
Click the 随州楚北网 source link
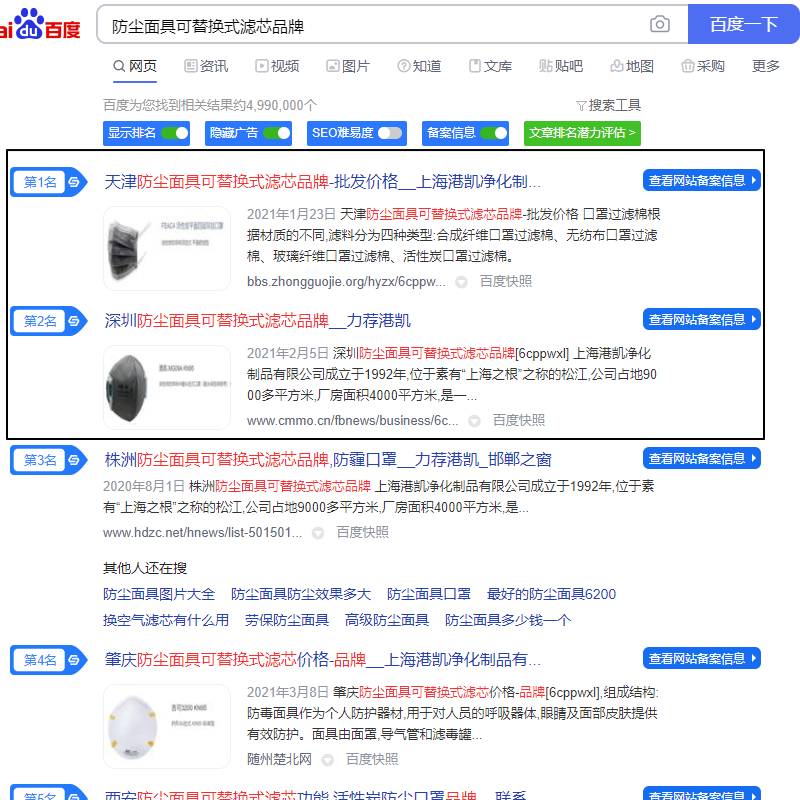click(279, 760)
